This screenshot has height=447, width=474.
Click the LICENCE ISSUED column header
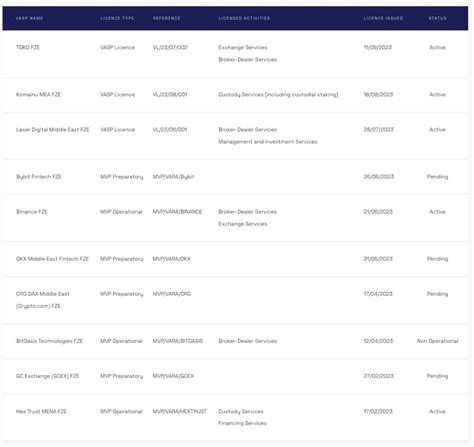(x=383, y=18)
